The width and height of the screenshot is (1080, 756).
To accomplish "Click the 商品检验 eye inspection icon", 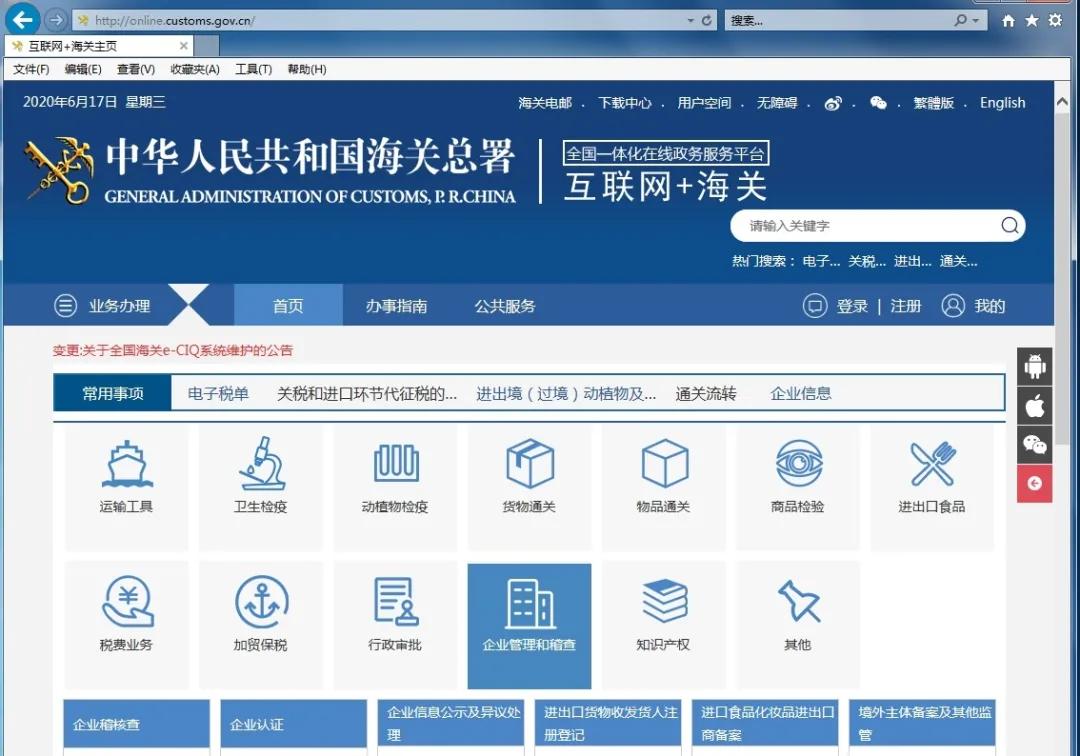I will pyautogui.click(x=797, y=464).
